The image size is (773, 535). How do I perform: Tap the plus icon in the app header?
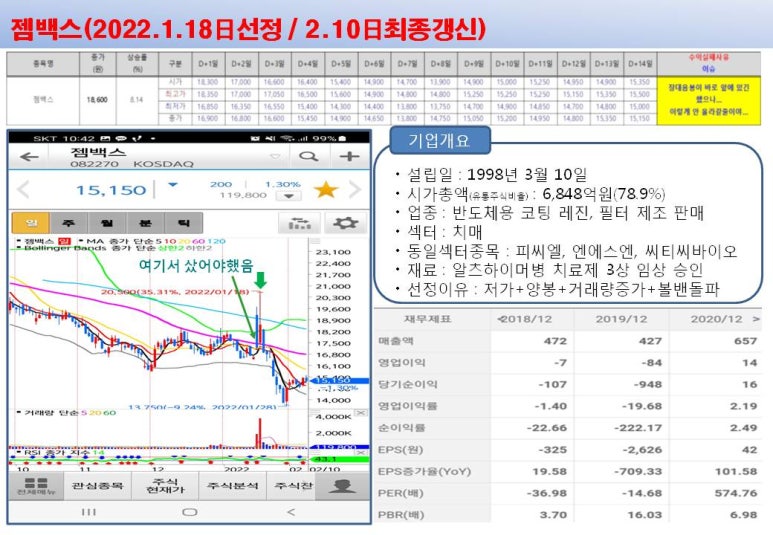click(x=349, y=157)
